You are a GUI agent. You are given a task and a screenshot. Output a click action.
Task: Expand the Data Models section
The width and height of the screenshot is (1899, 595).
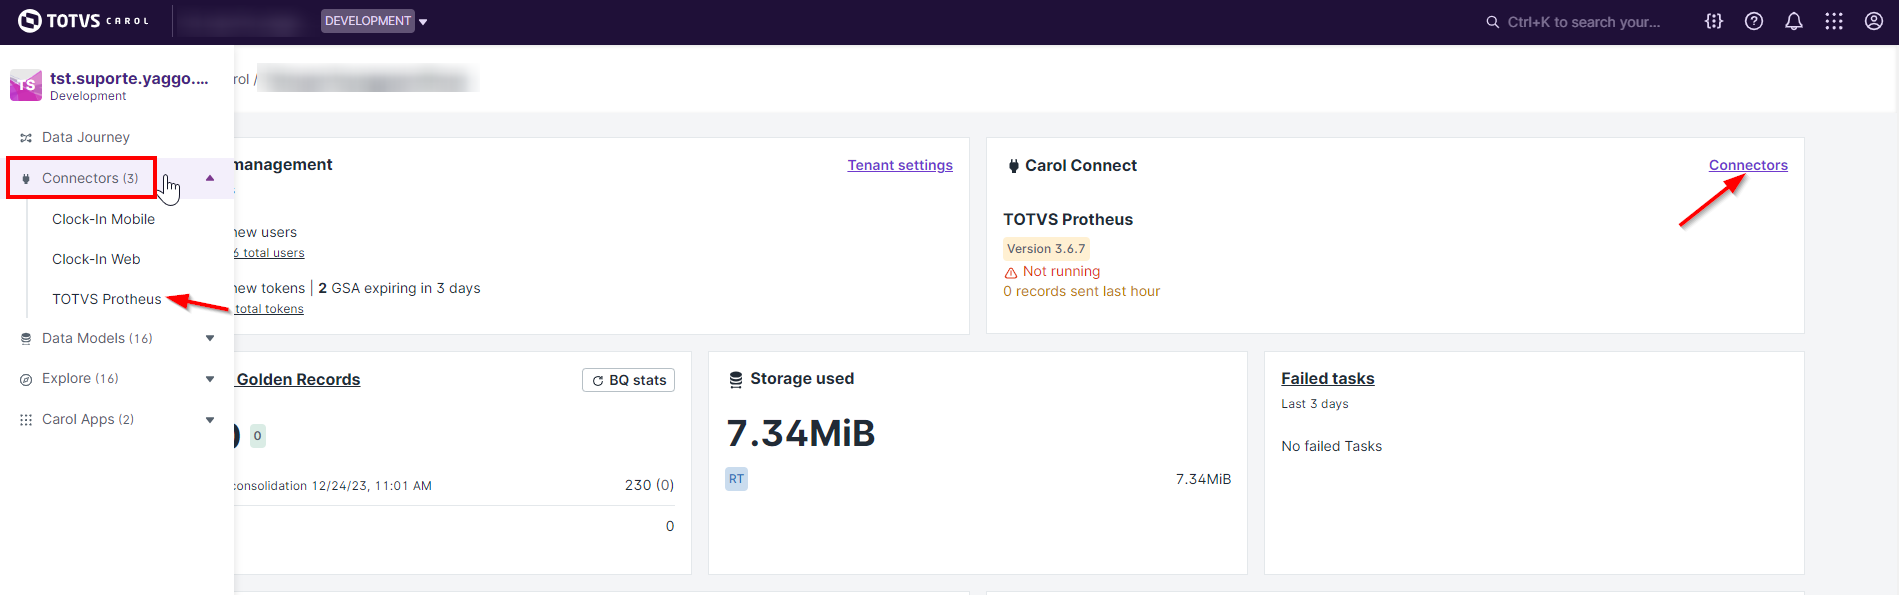tap(210, 338)
